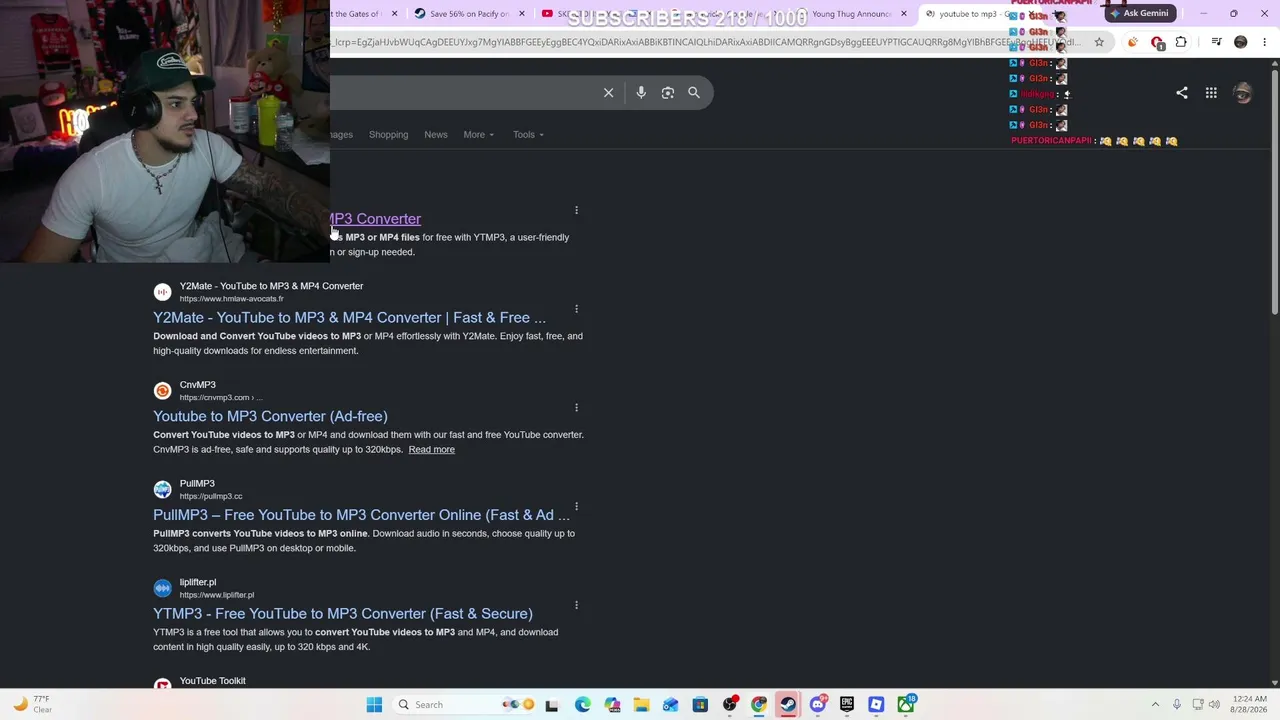Start a voice search with the microphone icon

(x=641, y=93)
